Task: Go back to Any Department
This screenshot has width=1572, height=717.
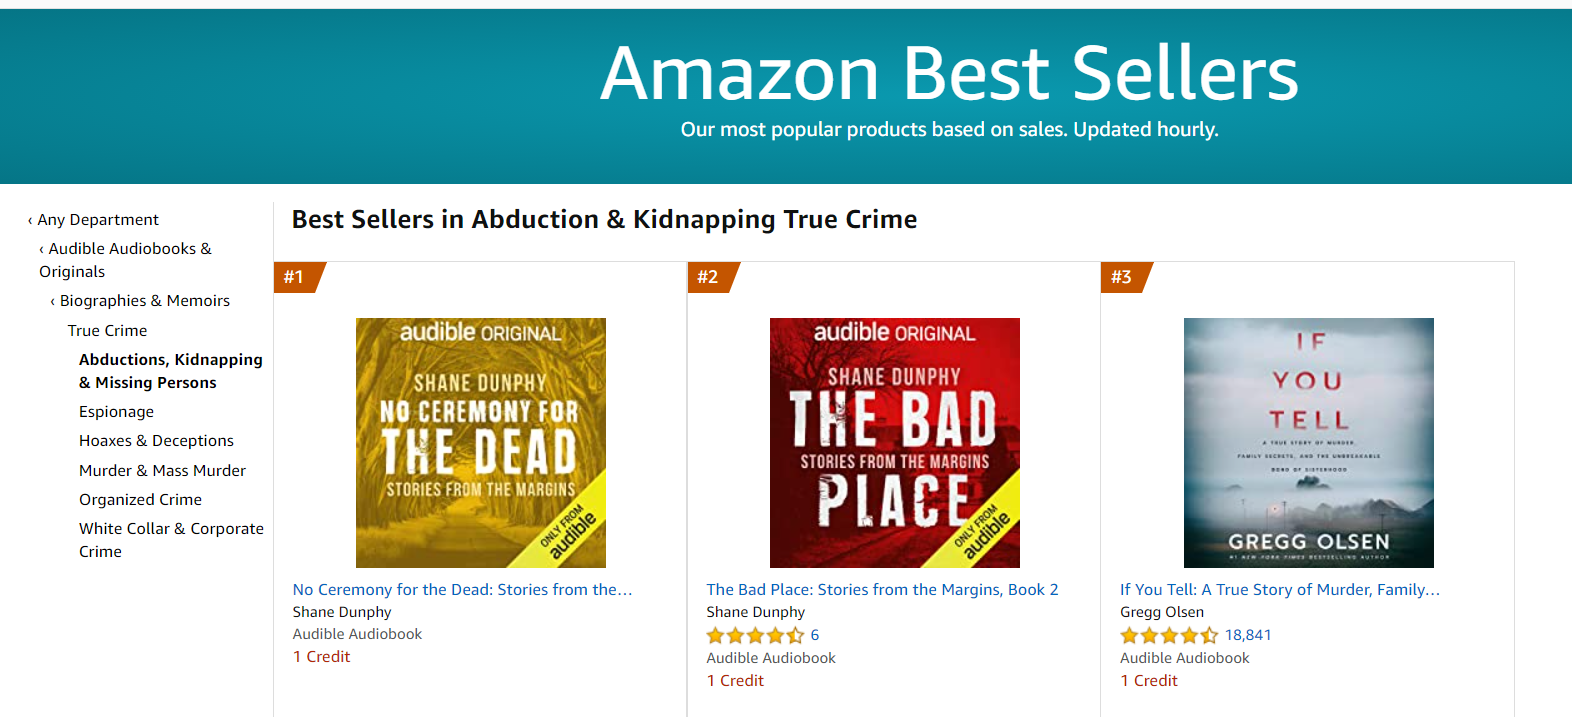Action: click(98, 220)
